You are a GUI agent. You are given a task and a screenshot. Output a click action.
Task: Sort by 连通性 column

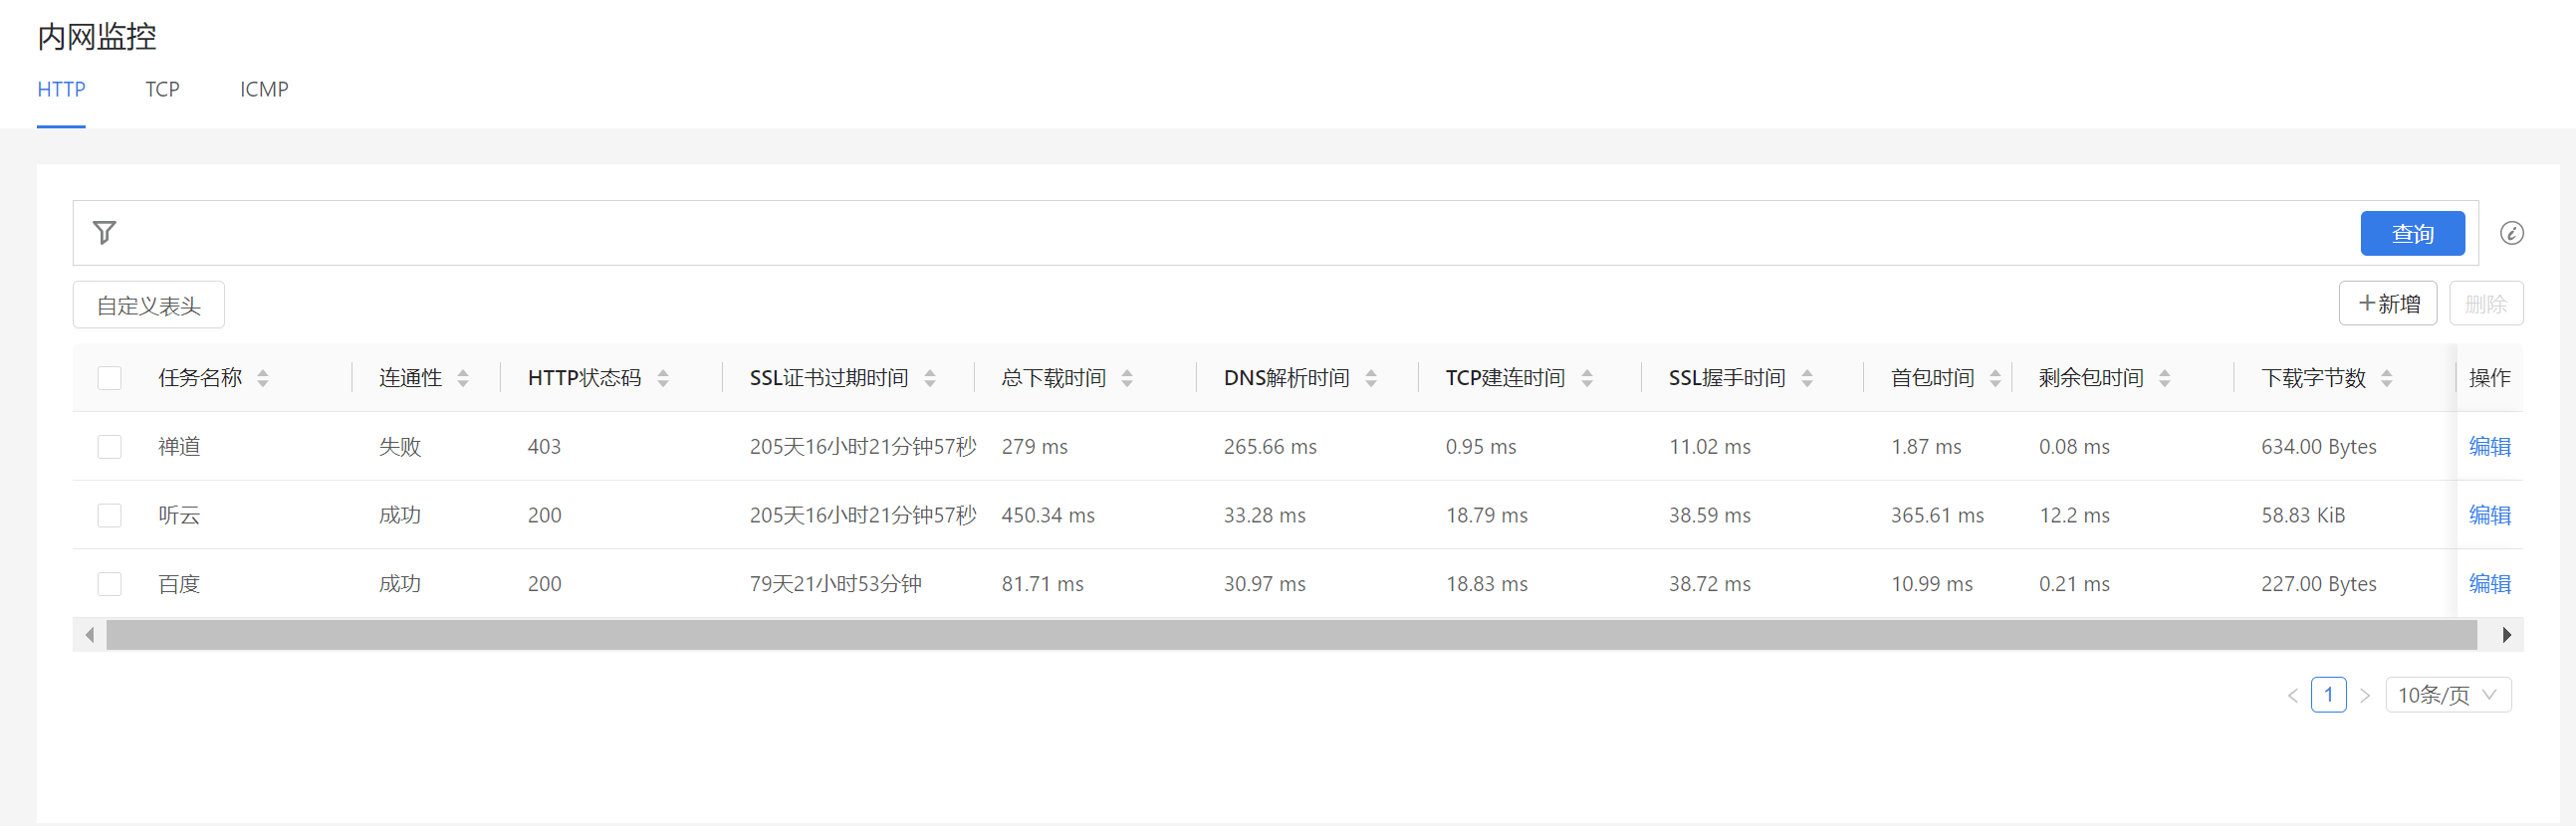click(x=463, y=378)
